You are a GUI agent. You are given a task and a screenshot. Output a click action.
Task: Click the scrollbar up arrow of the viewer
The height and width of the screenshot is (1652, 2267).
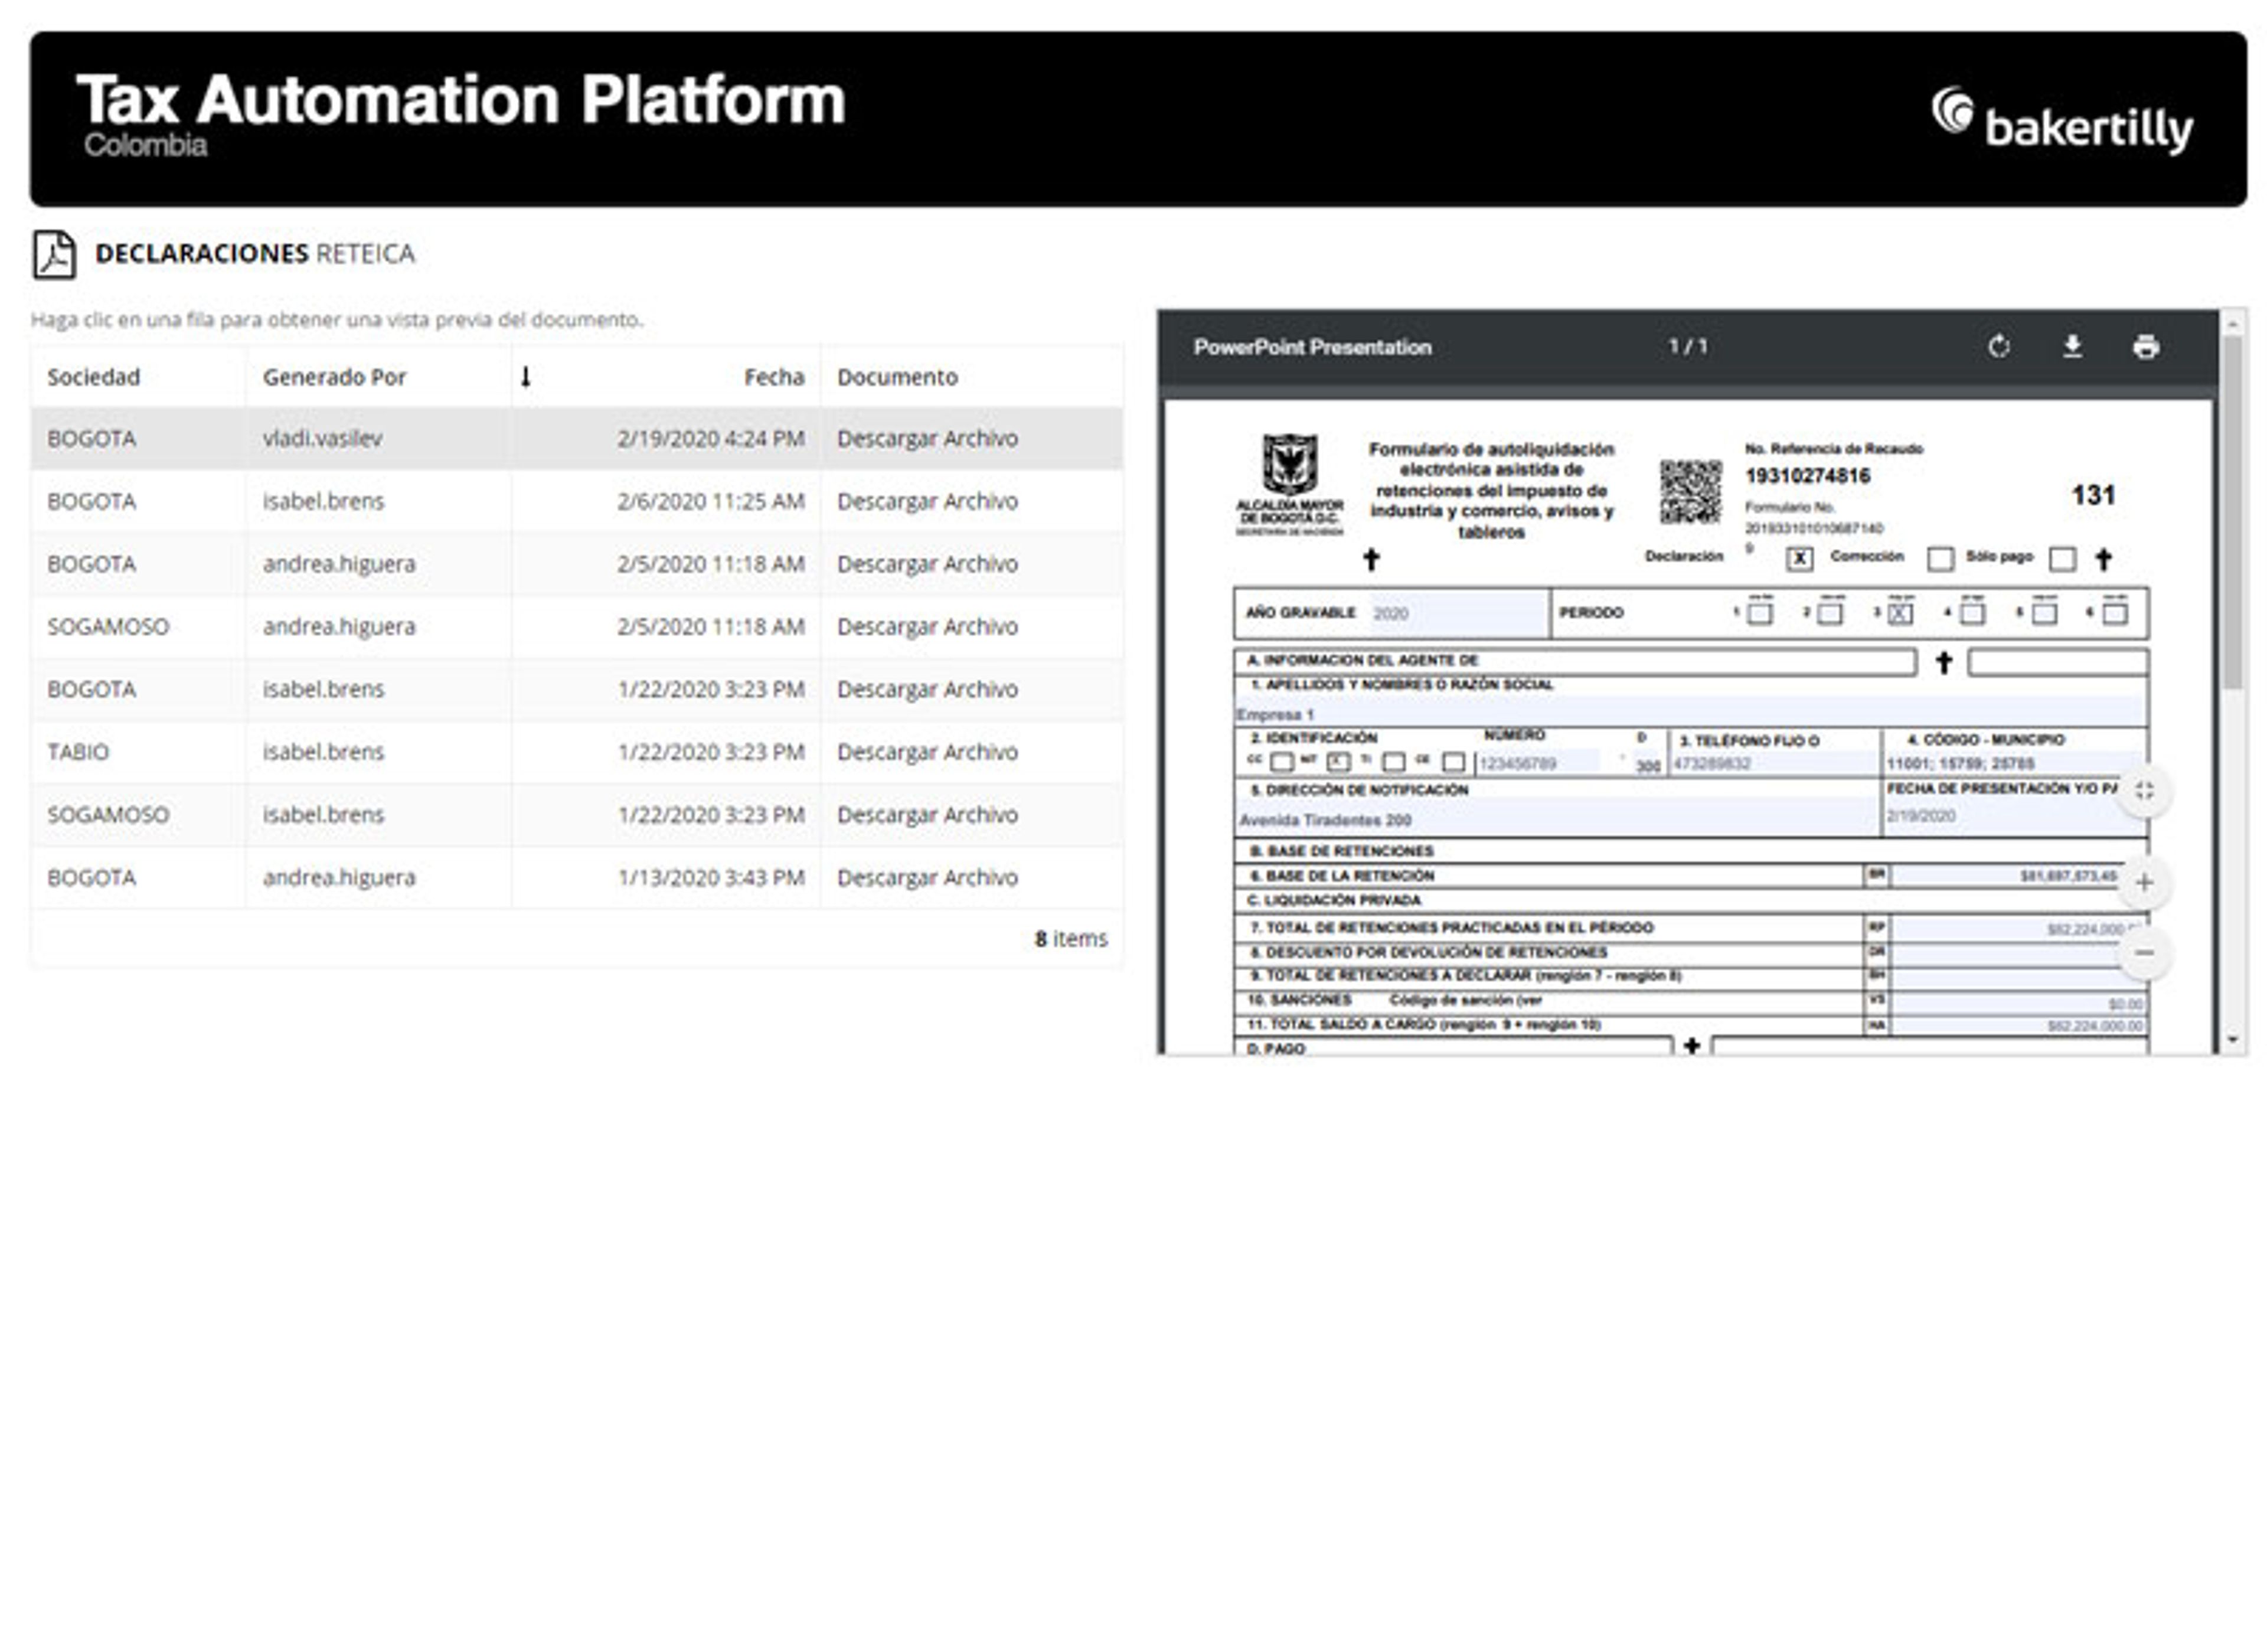(2232, 323)
